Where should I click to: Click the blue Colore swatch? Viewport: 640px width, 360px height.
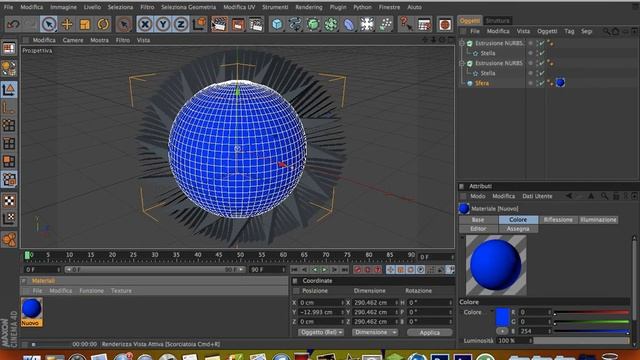tap(502, 317)
